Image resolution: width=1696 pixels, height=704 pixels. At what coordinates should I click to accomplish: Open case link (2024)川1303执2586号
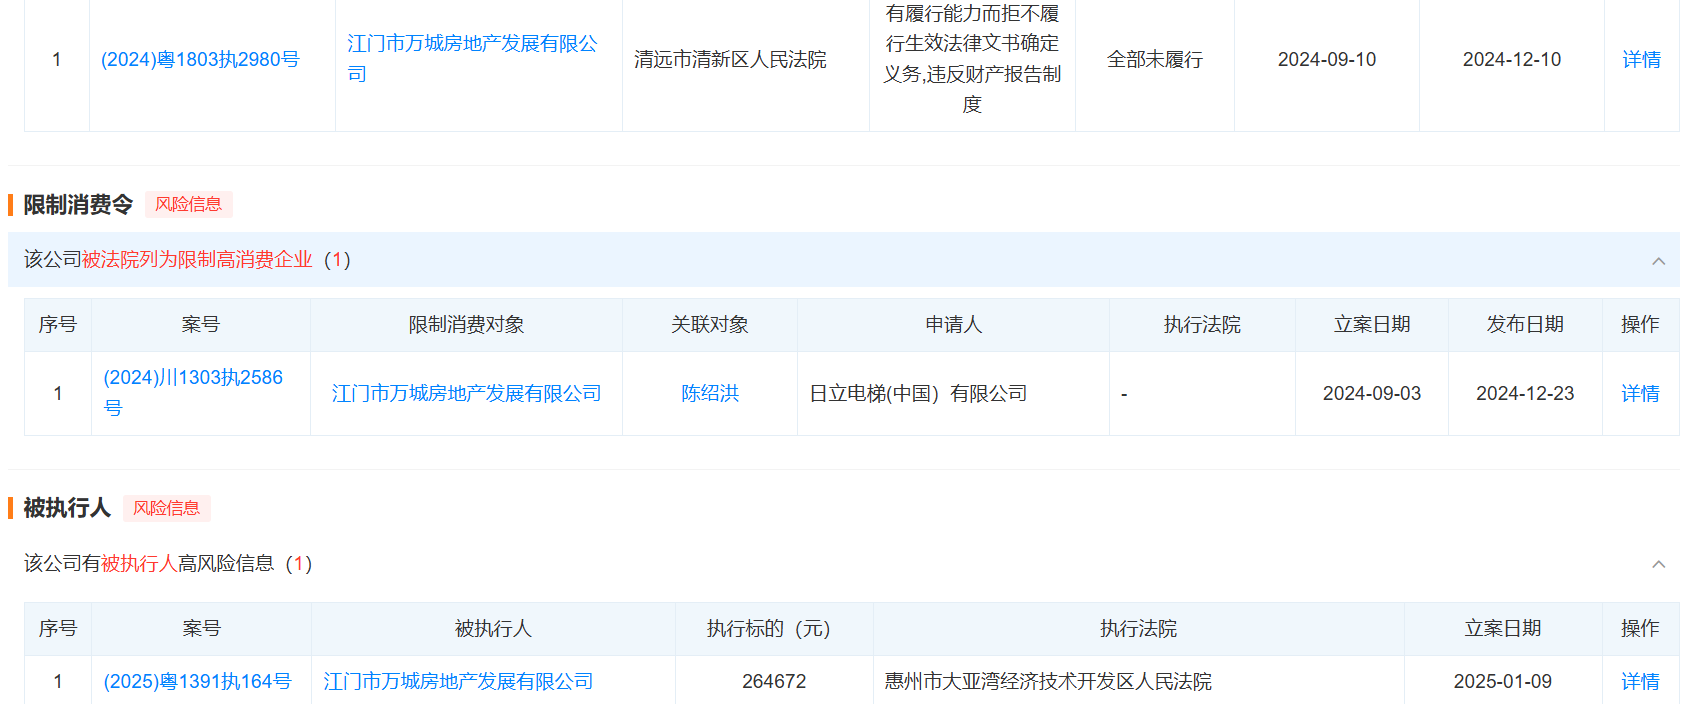193,393
